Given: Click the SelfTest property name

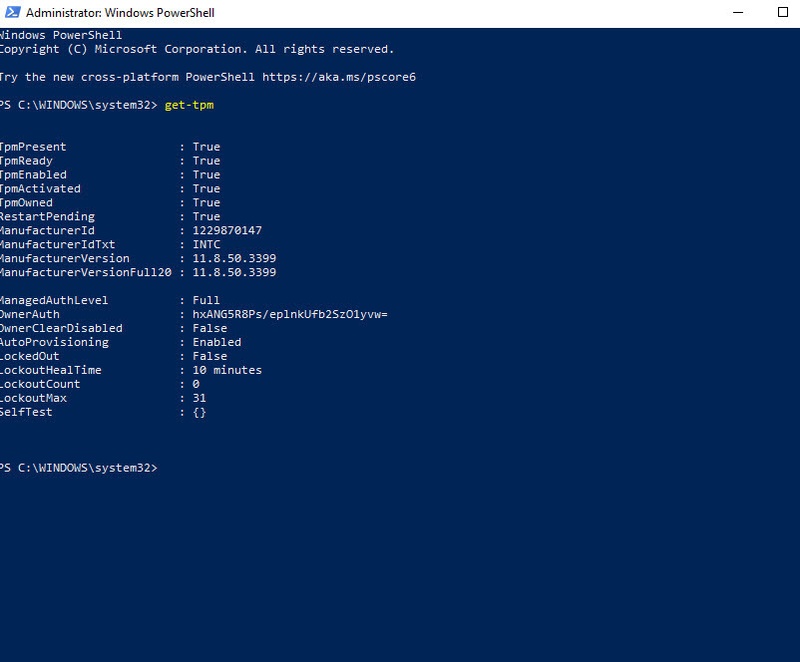Looking at the screenshot, I should pos(26,412).
